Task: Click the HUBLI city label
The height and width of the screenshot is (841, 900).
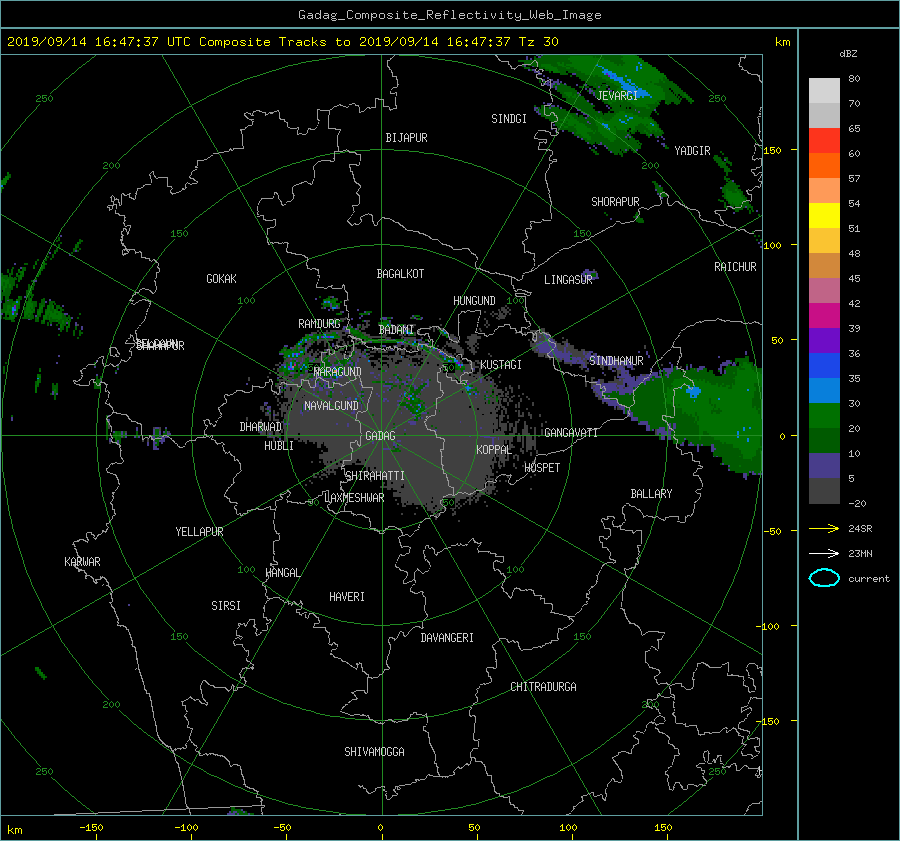Action: tap(278, 446)
